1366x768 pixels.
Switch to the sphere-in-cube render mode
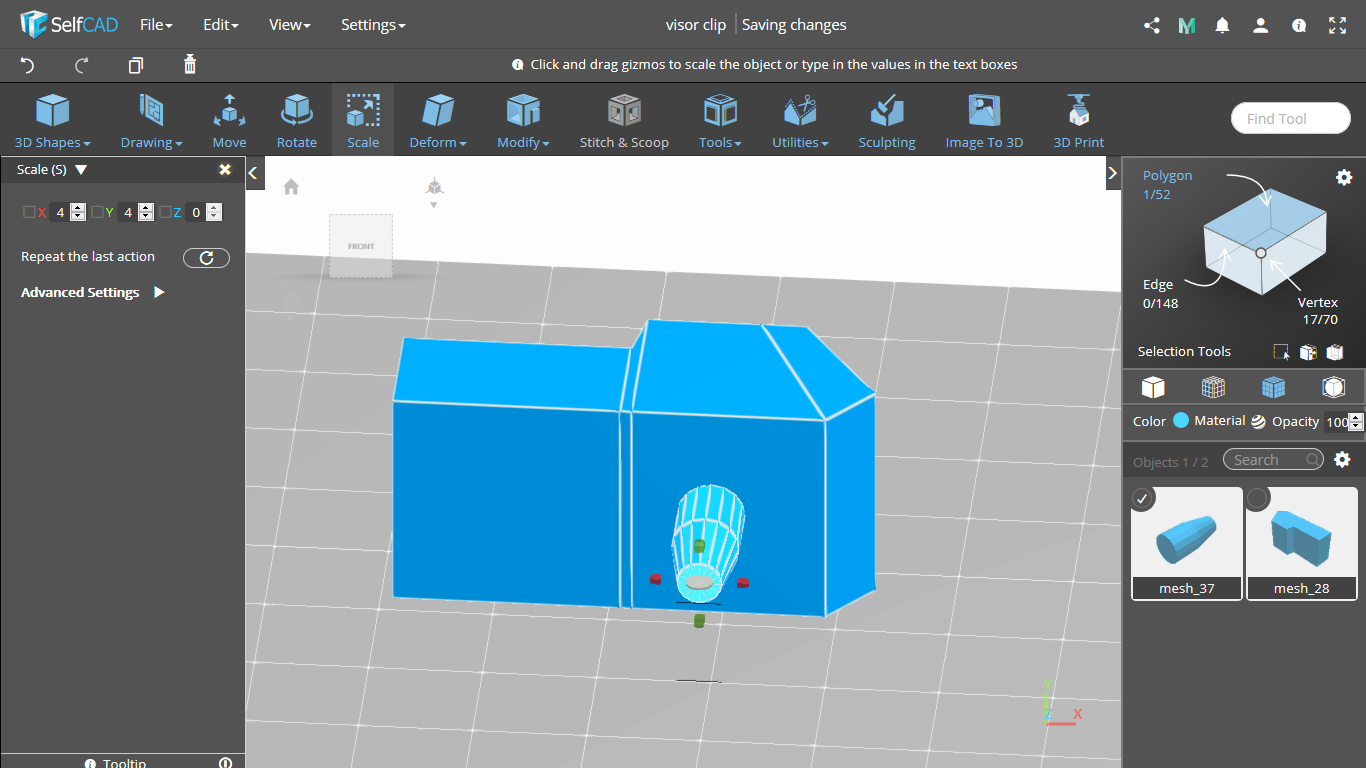pos(1333,387)
